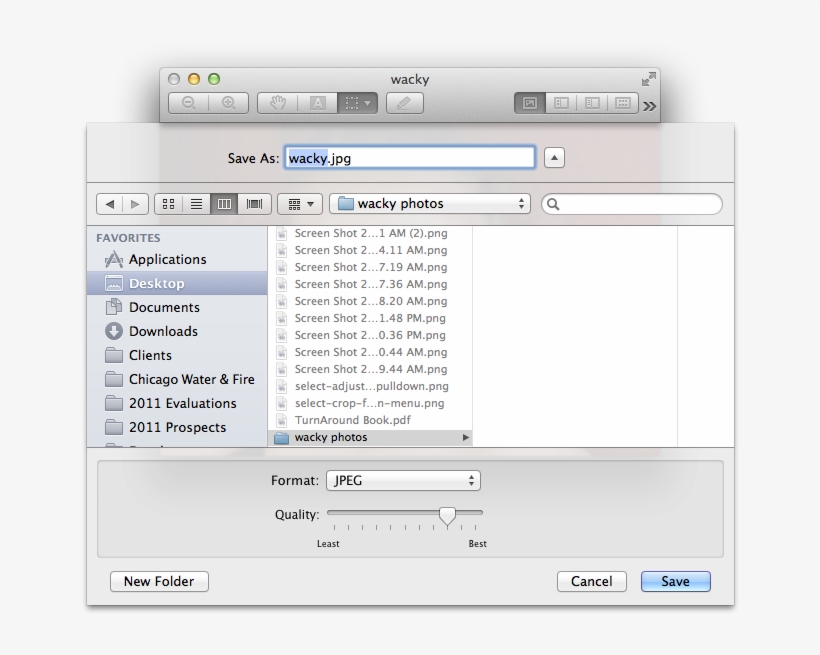Image resolution: width=820 pixels, height=655 pixels.
Task: Select Downloads in the Favorites sidebar
Action: 162,331
